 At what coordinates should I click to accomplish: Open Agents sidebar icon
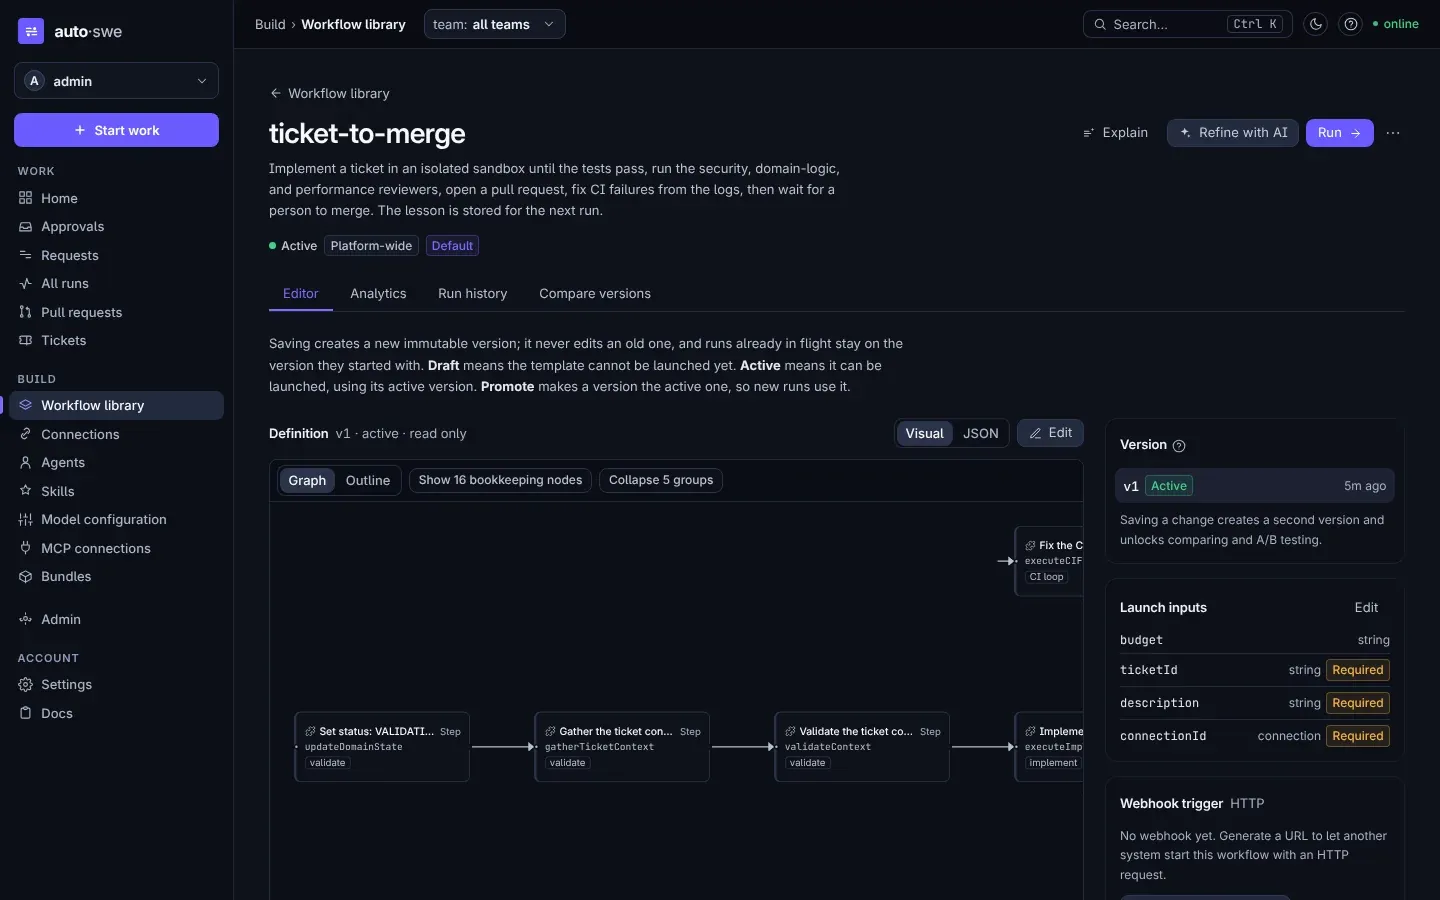tap(26, 463)
